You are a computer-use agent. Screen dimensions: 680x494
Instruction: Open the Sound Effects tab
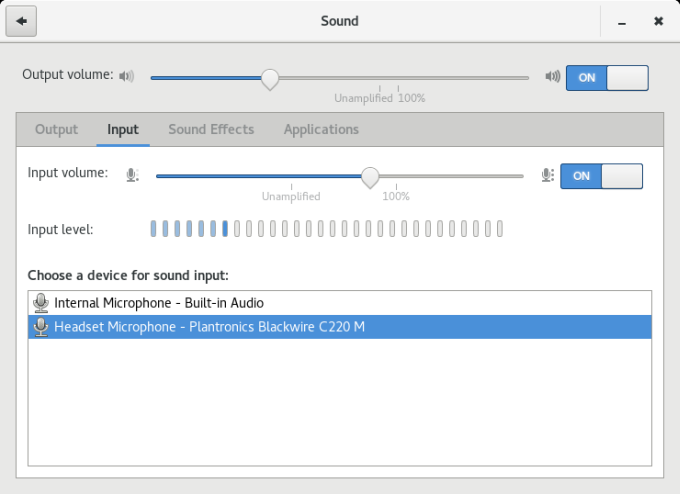[211, 129]
